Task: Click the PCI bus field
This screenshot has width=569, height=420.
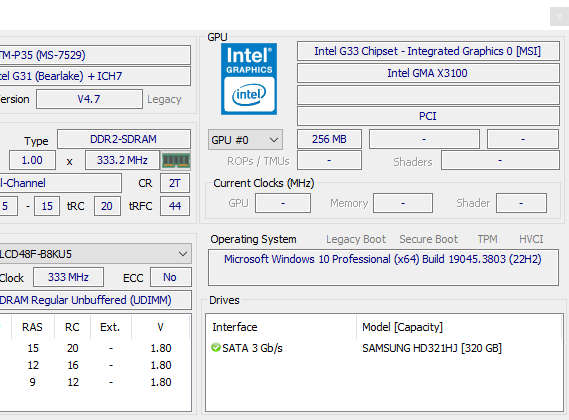Action: tap(428, 116)
